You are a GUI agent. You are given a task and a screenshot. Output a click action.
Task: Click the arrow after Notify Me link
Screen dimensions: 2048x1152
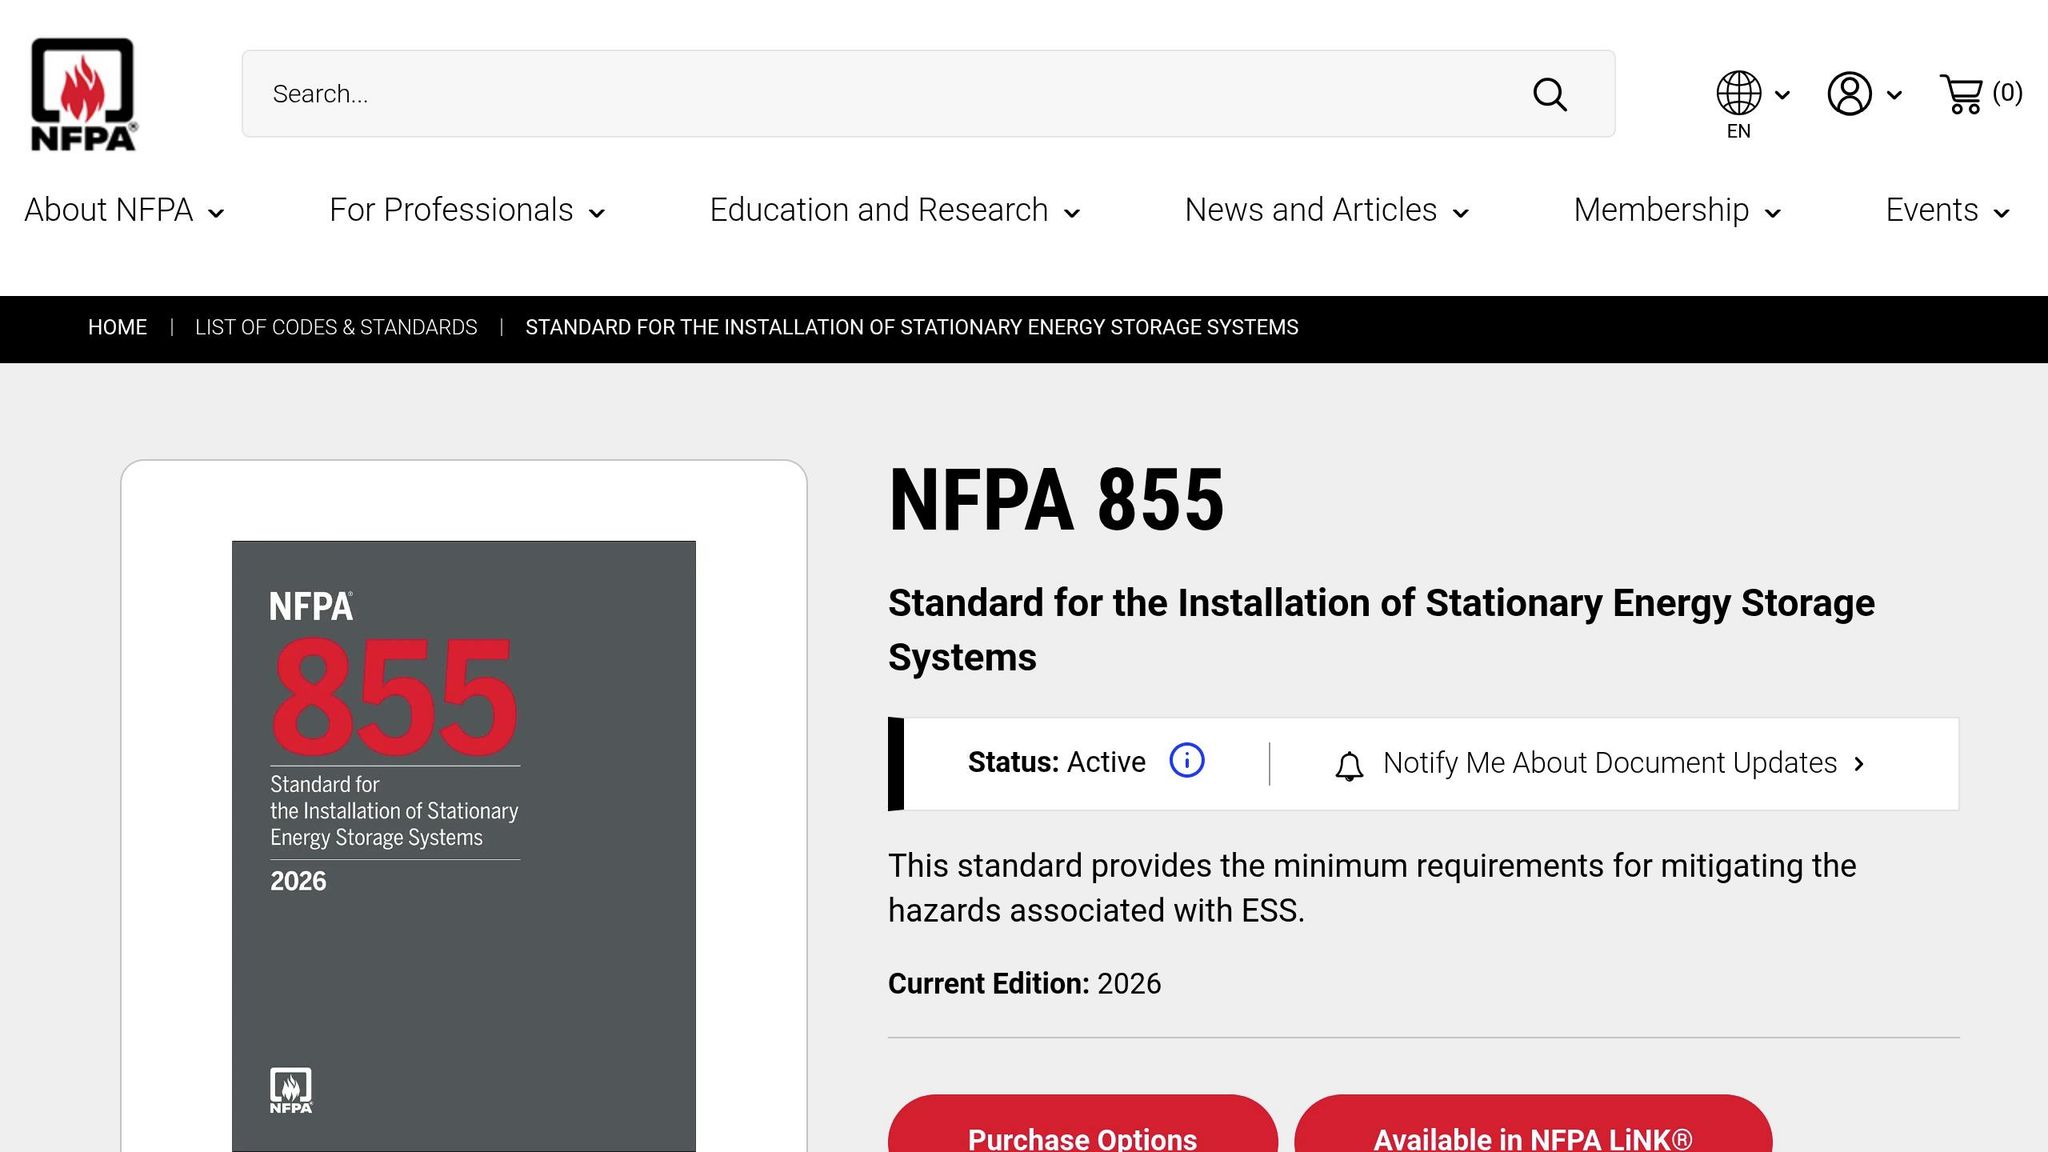[1859, 764]
